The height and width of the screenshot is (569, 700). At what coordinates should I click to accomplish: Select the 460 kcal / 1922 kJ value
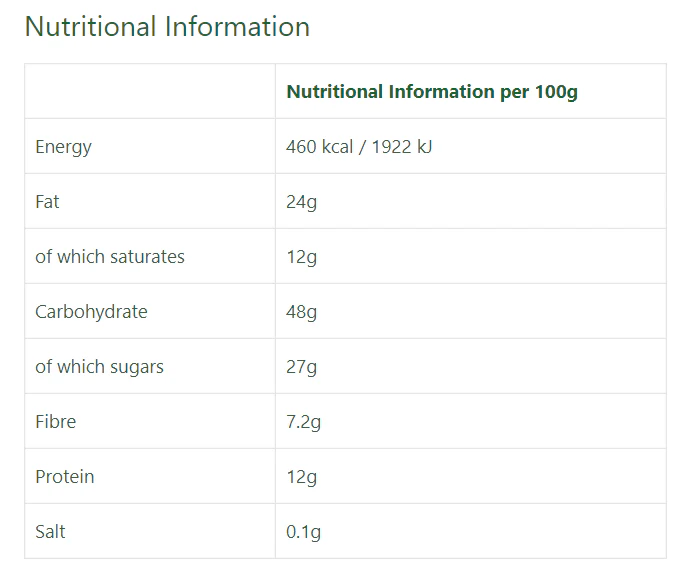359,147
